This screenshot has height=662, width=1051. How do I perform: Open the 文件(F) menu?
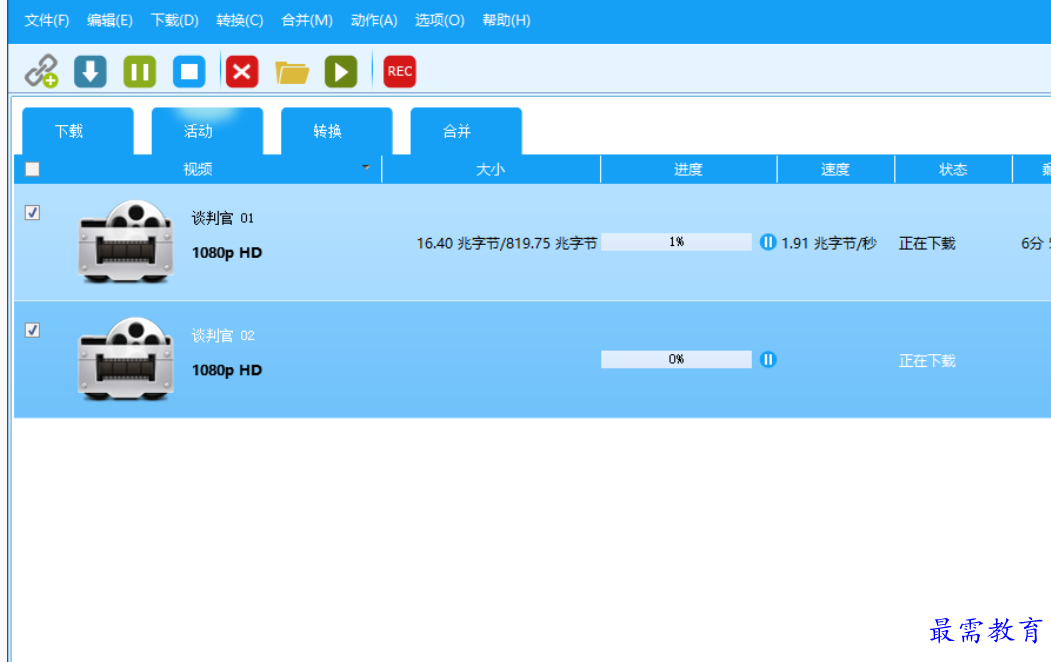click(x=47, y=20)
